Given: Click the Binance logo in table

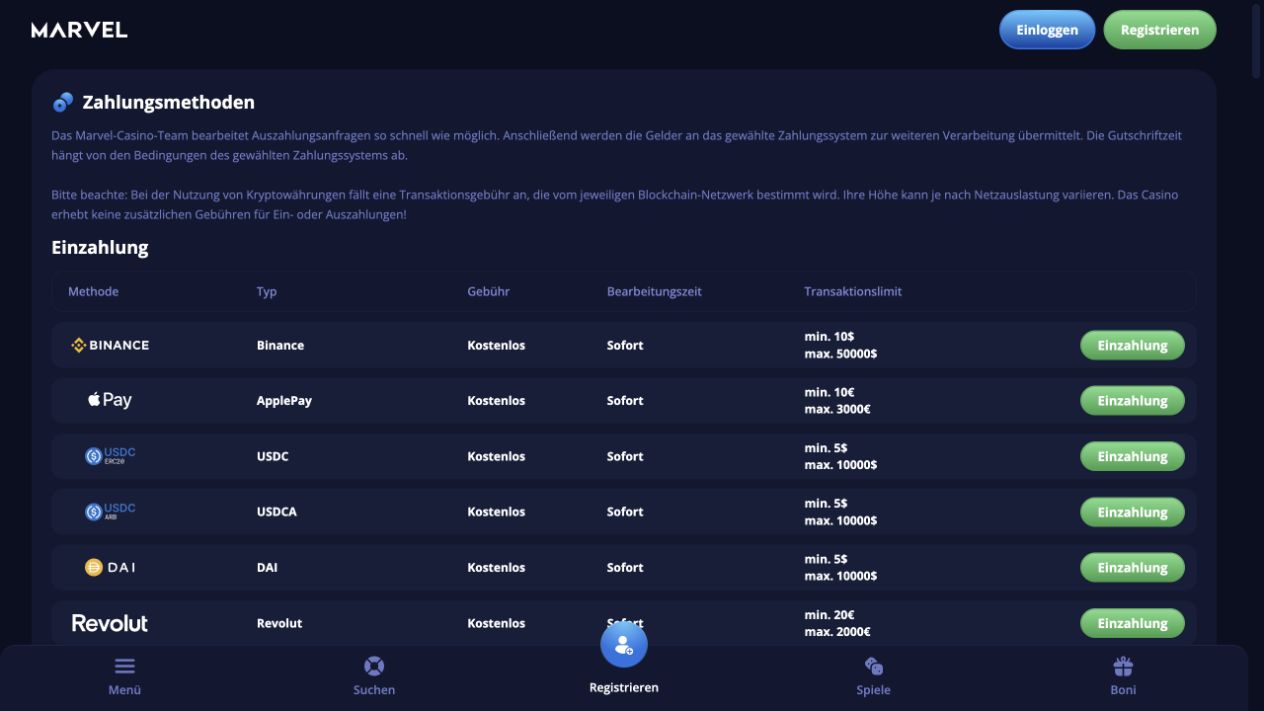Looking at the screenshot, I should pos(110,345).
